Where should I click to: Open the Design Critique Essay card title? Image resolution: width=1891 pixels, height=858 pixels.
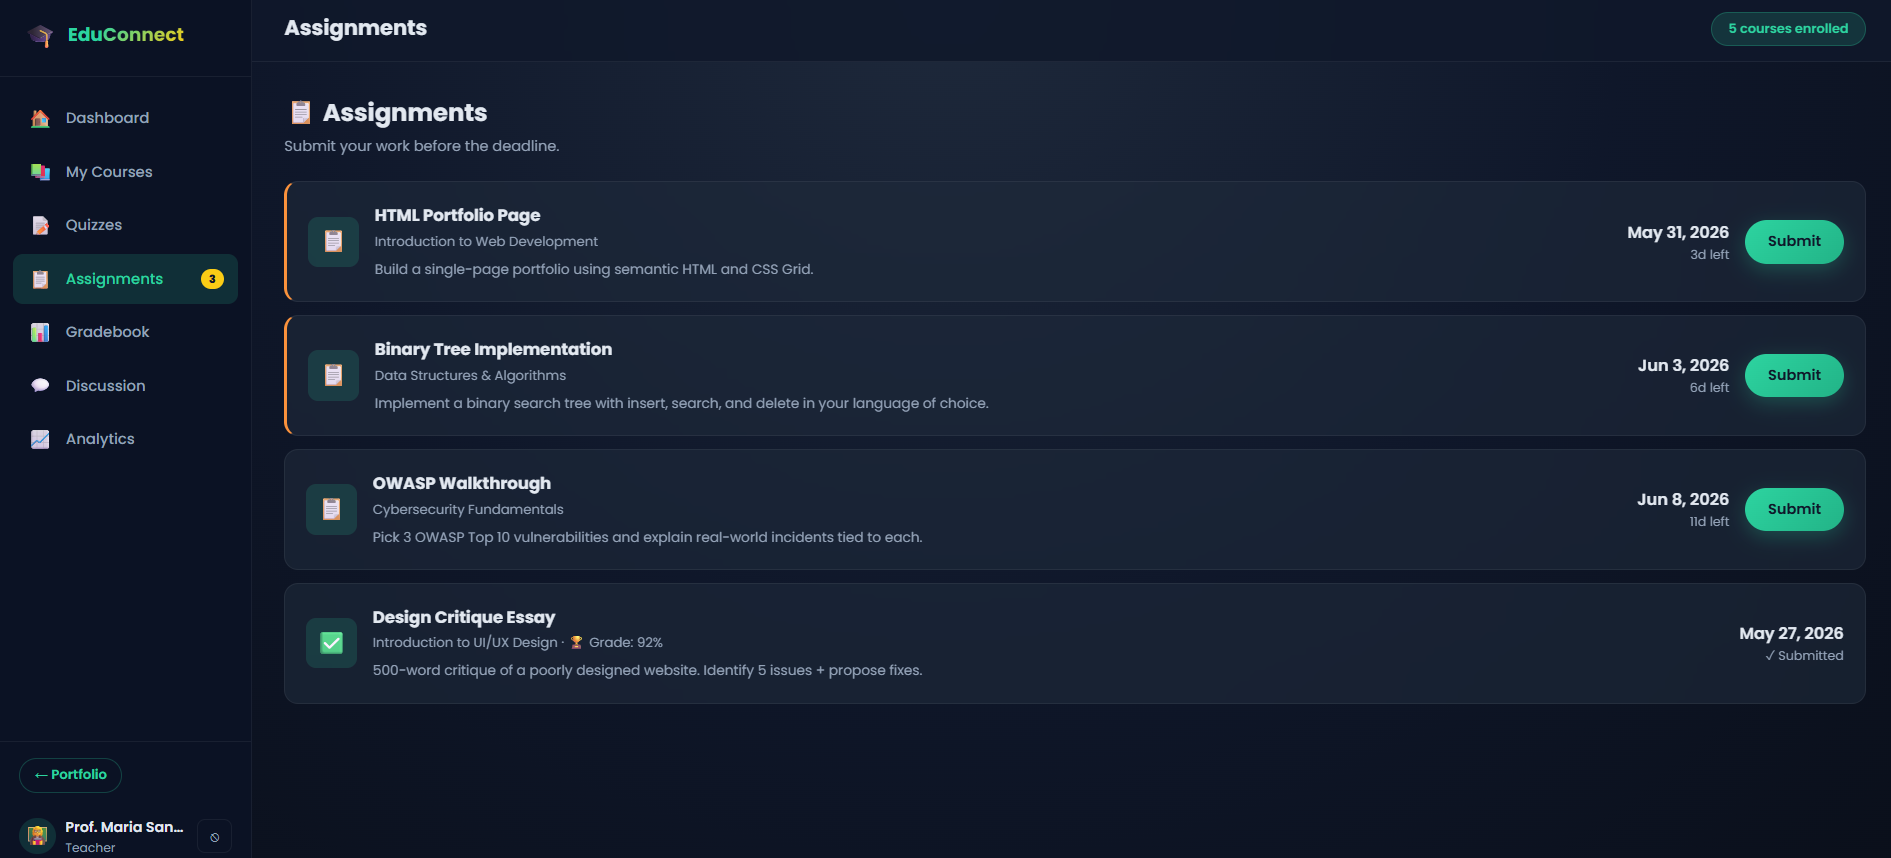464,617
